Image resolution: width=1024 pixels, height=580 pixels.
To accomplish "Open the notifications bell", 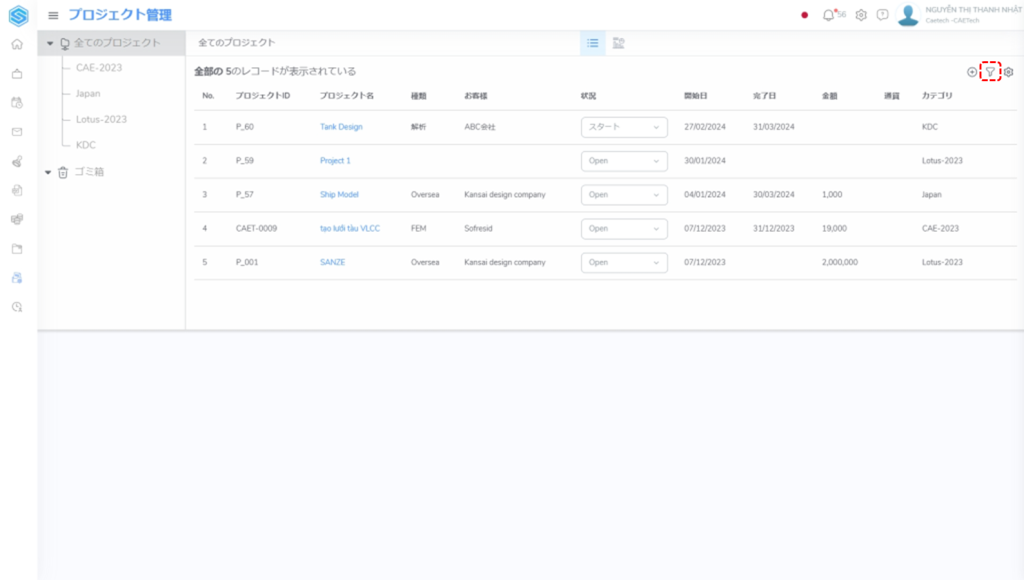I will tap(828, 15).
